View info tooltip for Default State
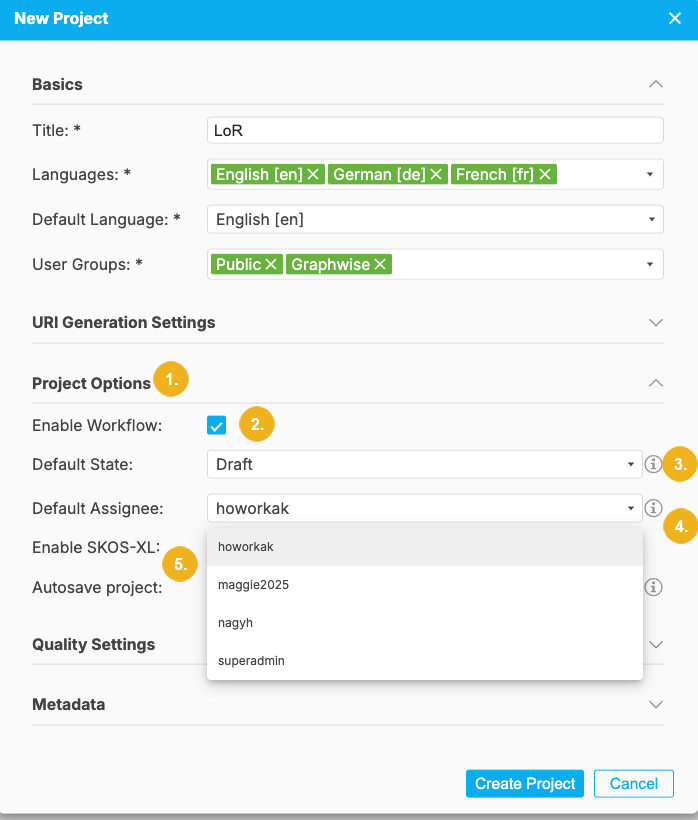Viewport: 698px width, 820px height. coord(653,464)
